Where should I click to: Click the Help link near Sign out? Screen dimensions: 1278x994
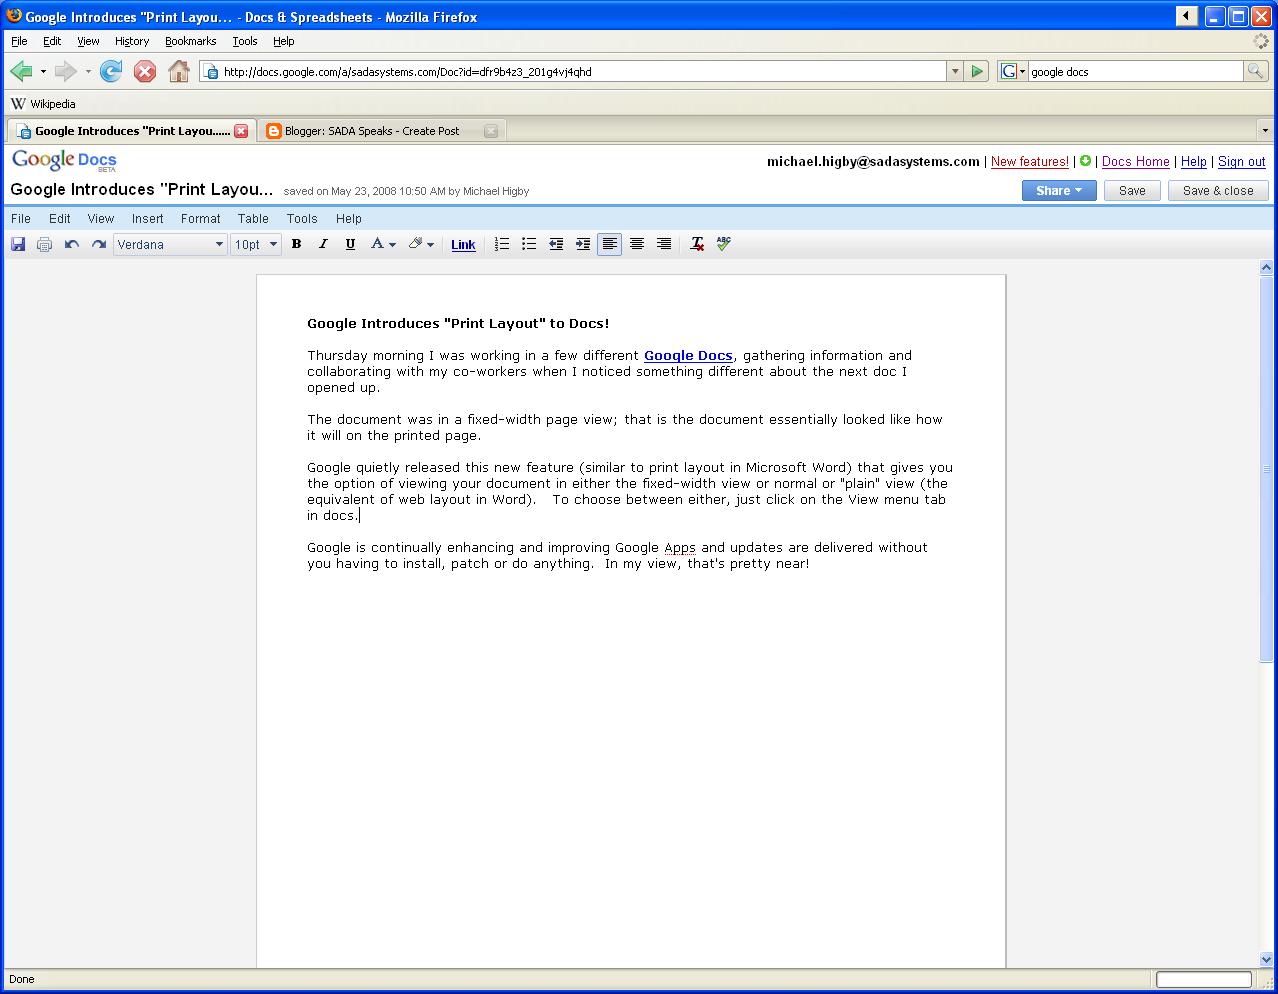(1193, 161)
